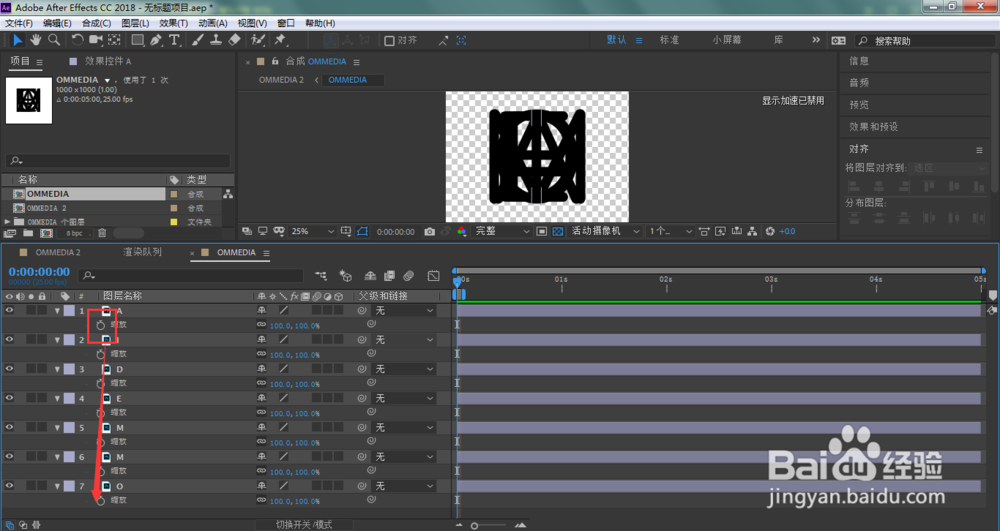
Task: Select the Brush tool
Action: click(198, 40)
